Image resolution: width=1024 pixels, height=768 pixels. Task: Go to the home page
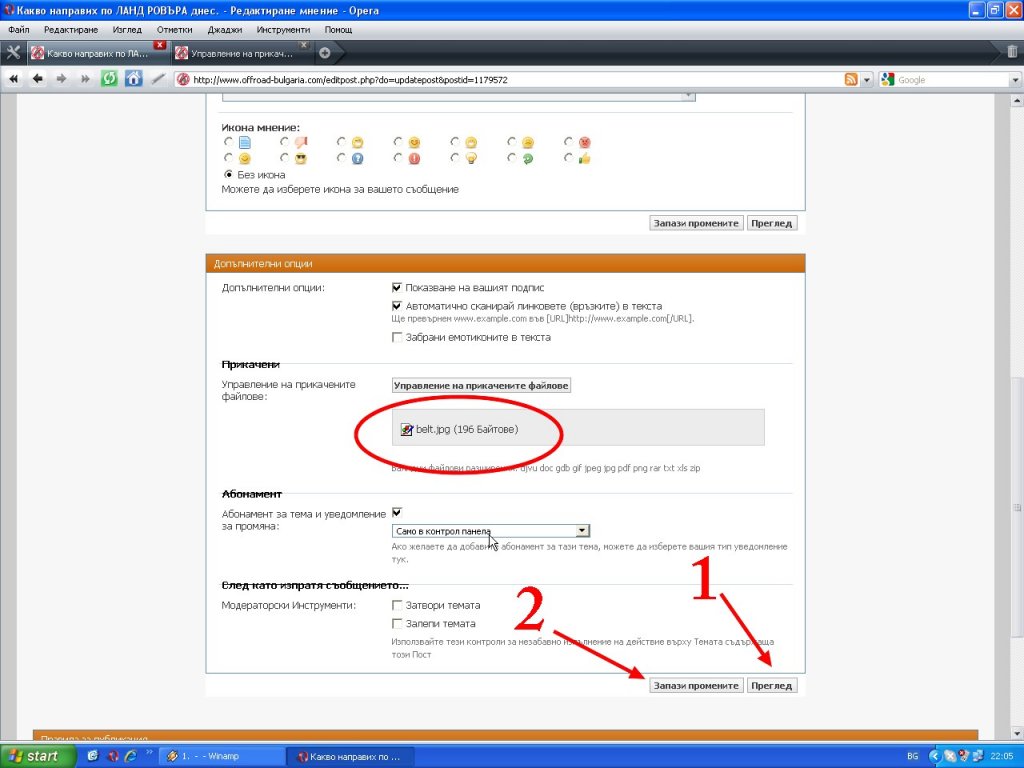tap(133, 79)
